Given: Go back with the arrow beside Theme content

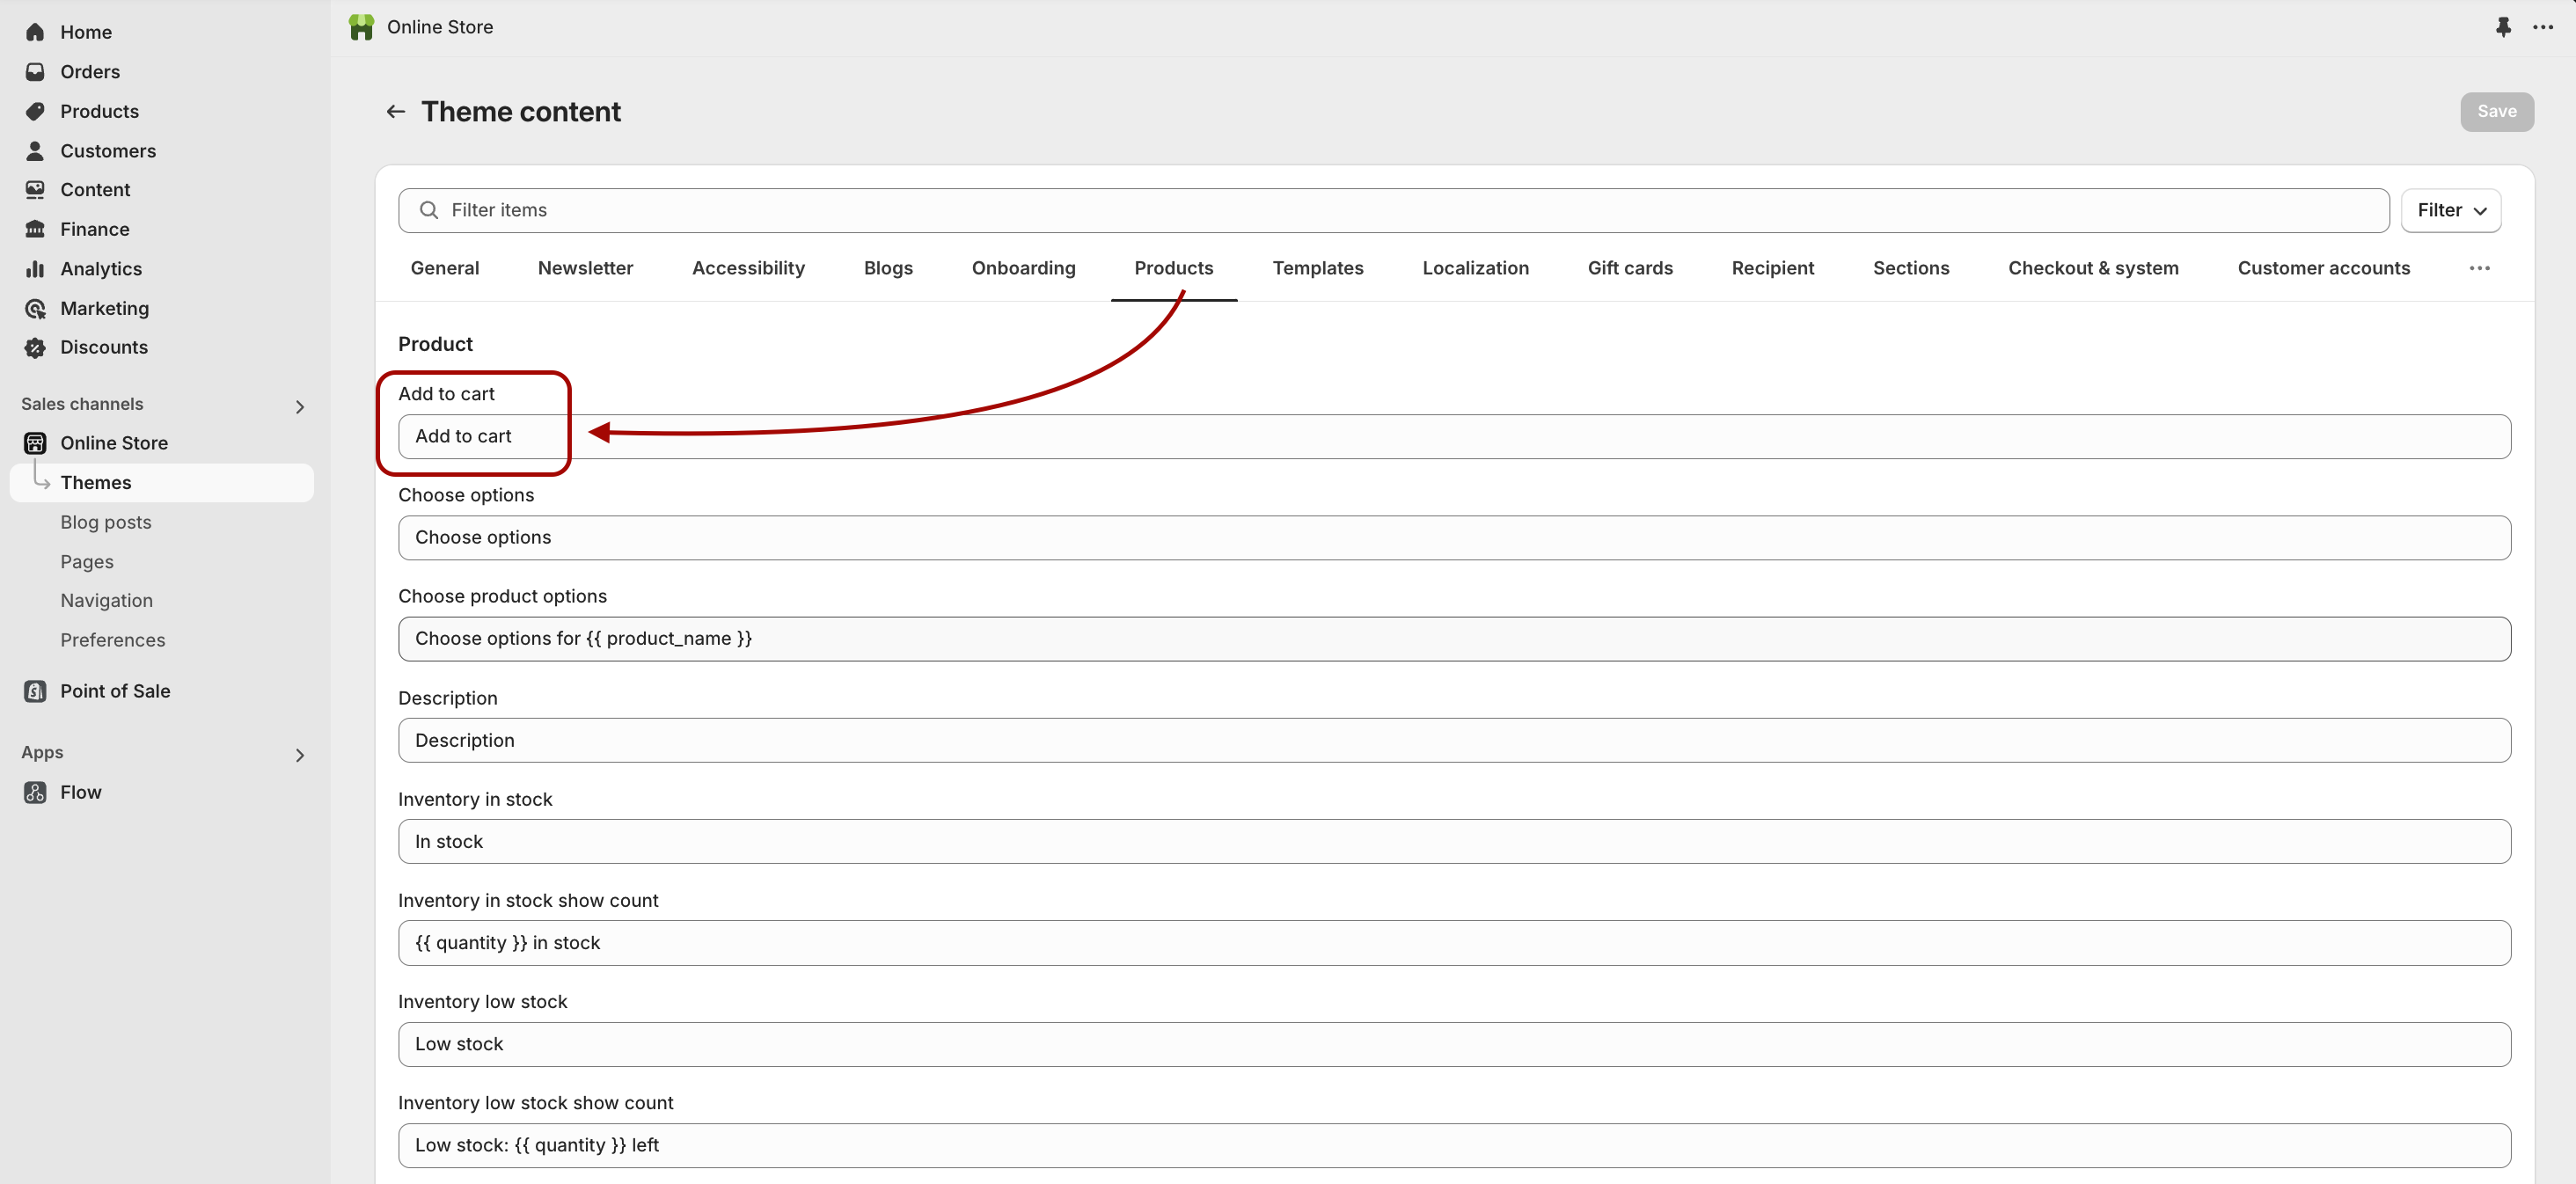Looking at the screenshot, I should coord(396,111).
